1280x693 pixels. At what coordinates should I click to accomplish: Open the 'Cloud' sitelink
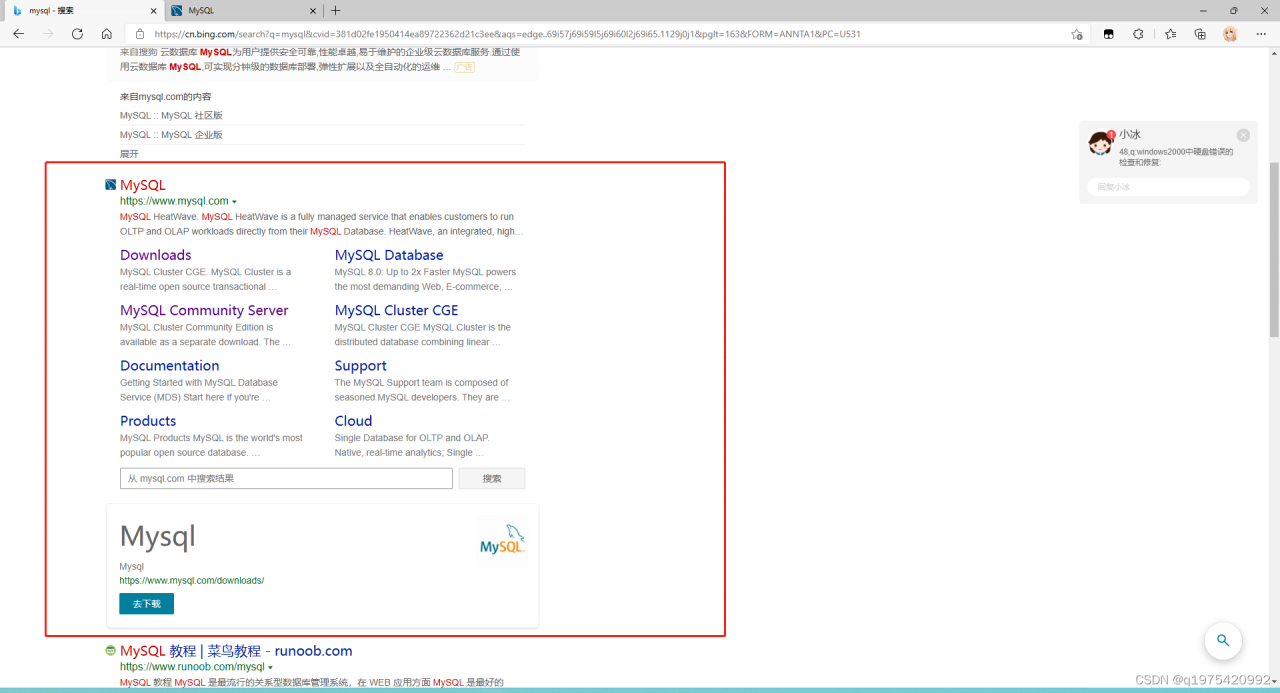pos(353,421)
